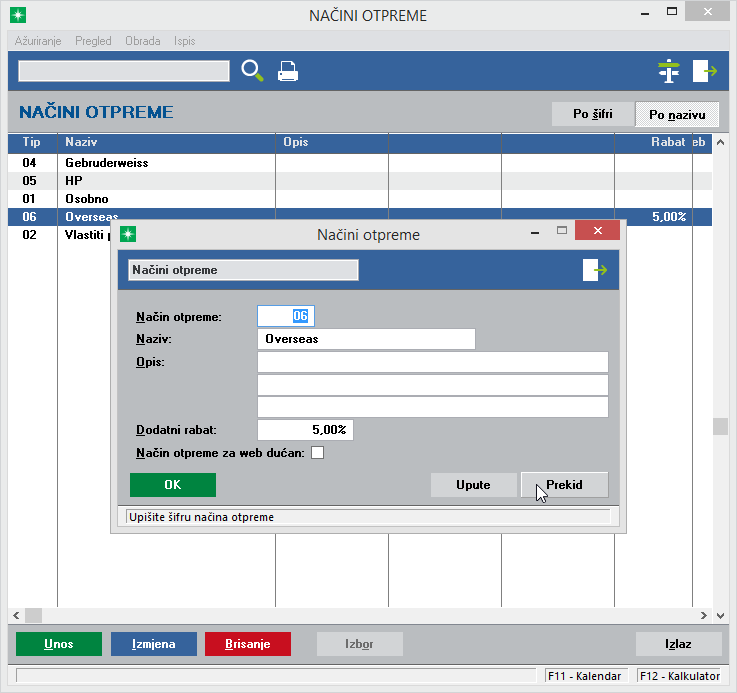Click the signpost directions icon
This screenshot has height=693, width=737.
668,71
